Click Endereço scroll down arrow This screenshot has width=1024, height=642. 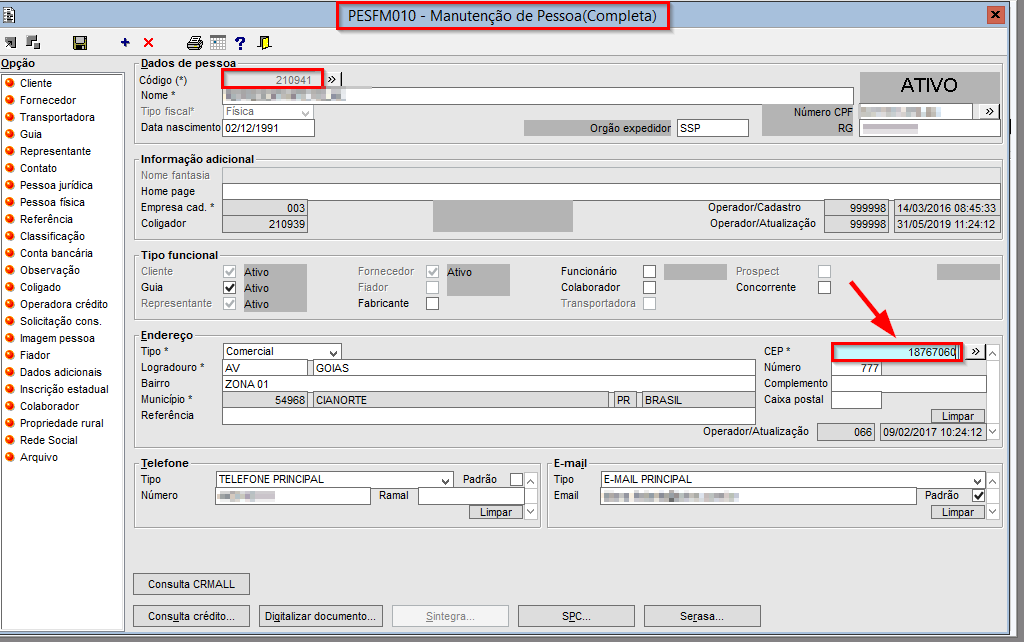point(993,431)
